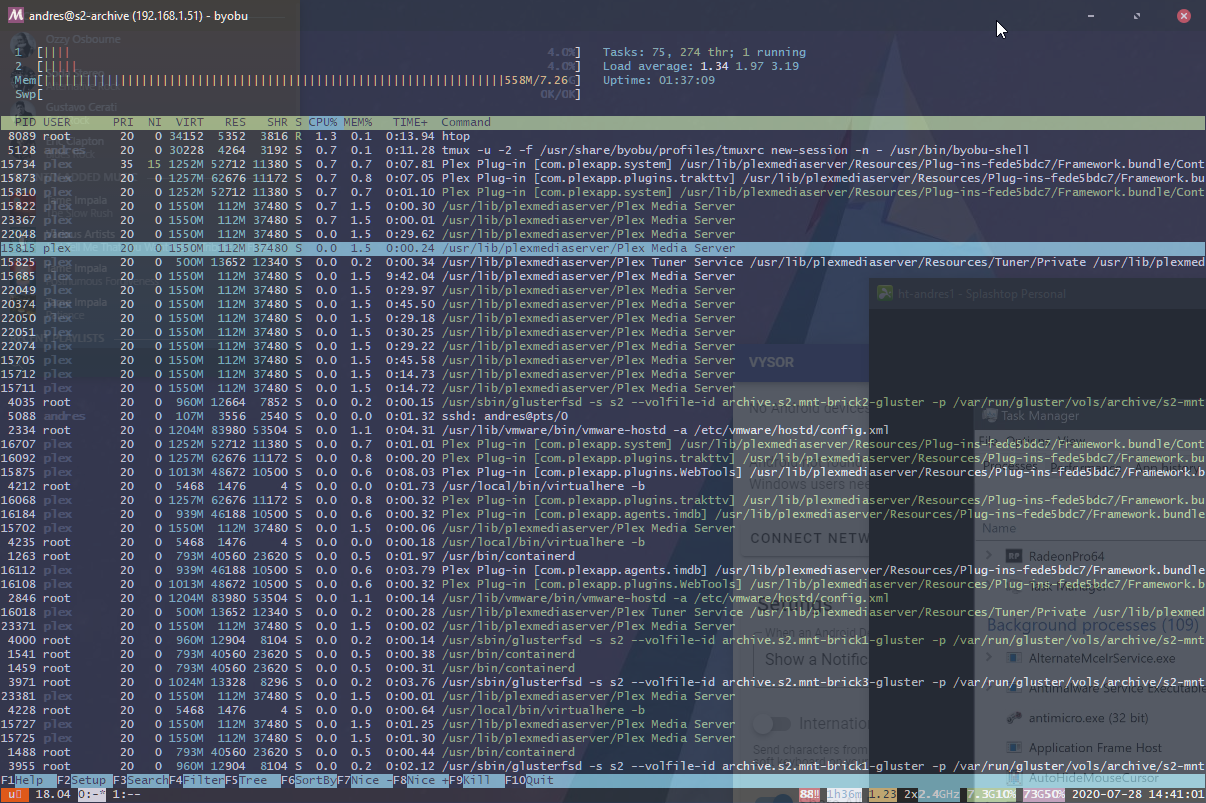Select the highlighted Plex Media Server row
Viewport: 1206px width, 803px height.
[x=400, y=247]
